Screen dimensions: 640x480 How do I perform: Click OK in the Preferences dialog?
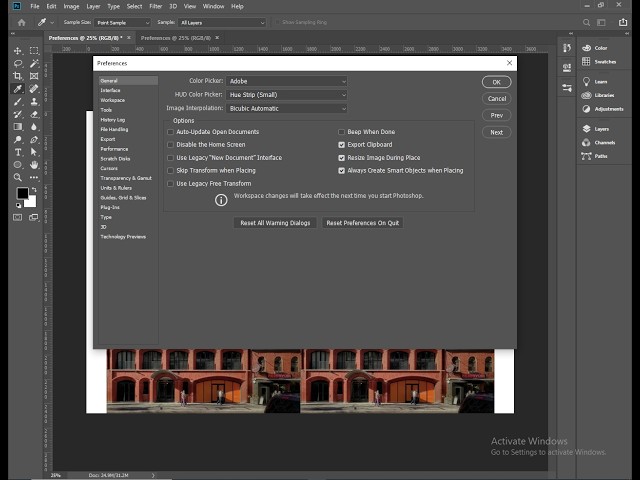[496, 82]
